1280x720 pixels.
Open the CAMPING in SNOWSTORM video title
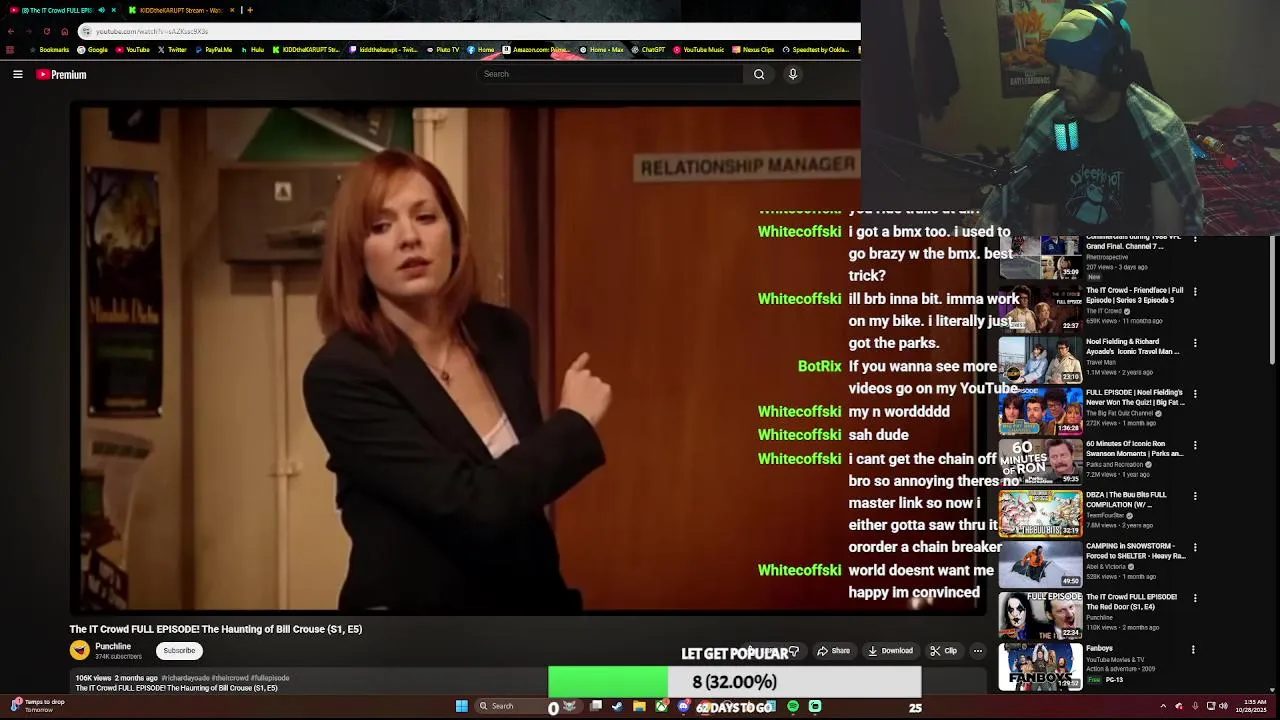point(1135,551)
